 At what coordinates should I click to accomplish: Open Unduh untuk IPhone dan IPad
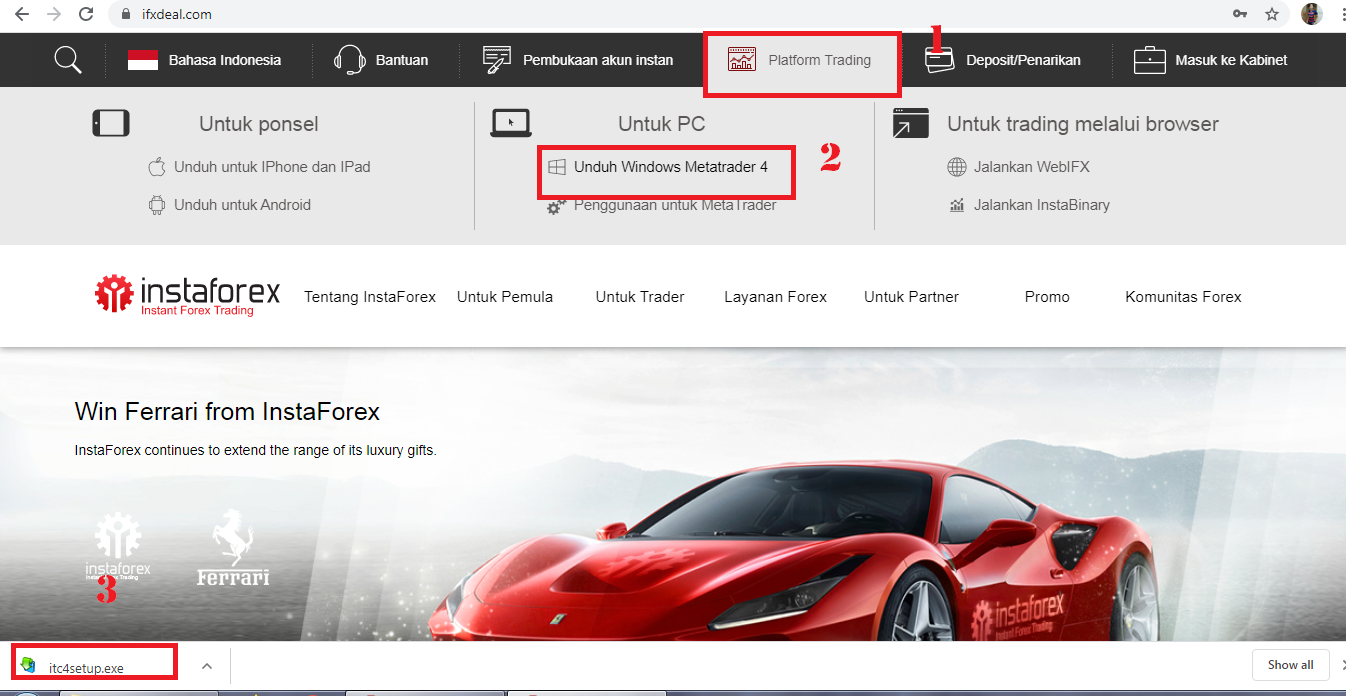[x=272, y=167]
